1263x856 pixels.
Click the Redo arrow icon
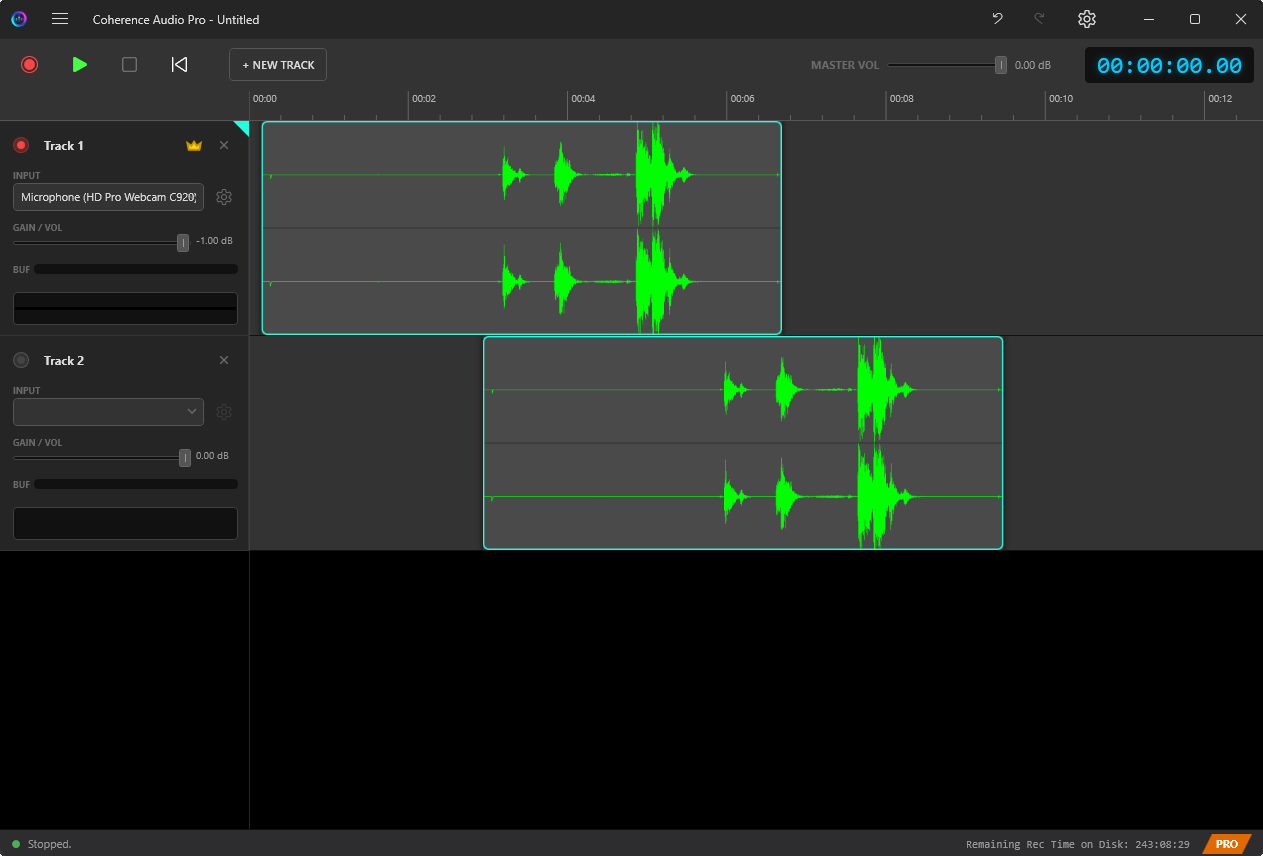click(x=1039, y=19)
